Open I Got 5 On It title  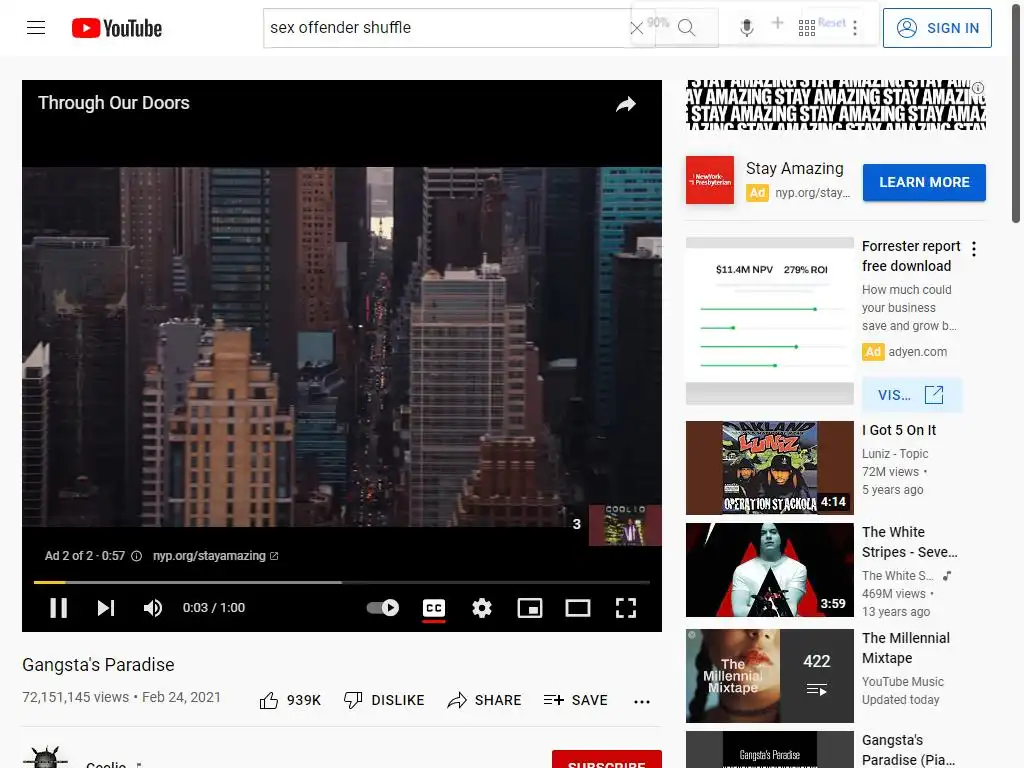coord(899,430)
